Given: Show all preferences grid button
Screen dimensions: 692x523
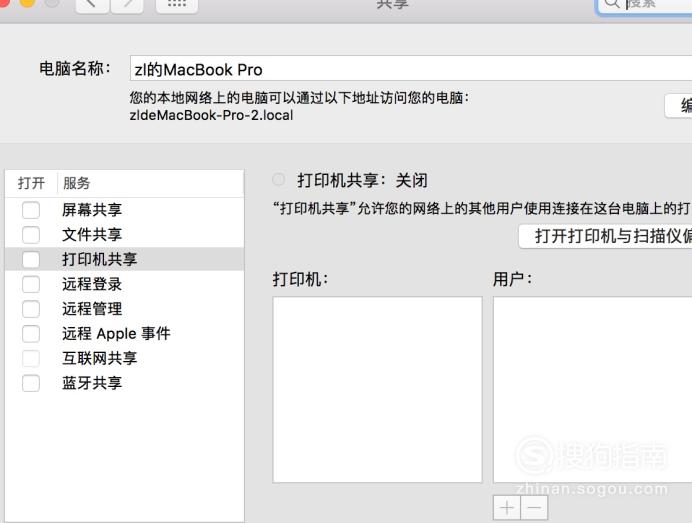Looking at the screenshot, I should coord(177,5).
